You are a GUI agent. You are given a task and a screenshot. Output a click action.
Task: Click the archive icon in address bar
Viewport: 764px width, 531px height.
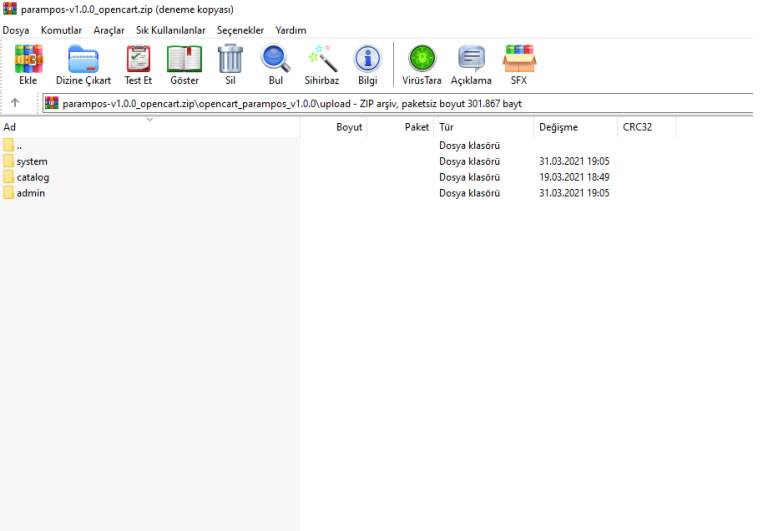(52, 103)
